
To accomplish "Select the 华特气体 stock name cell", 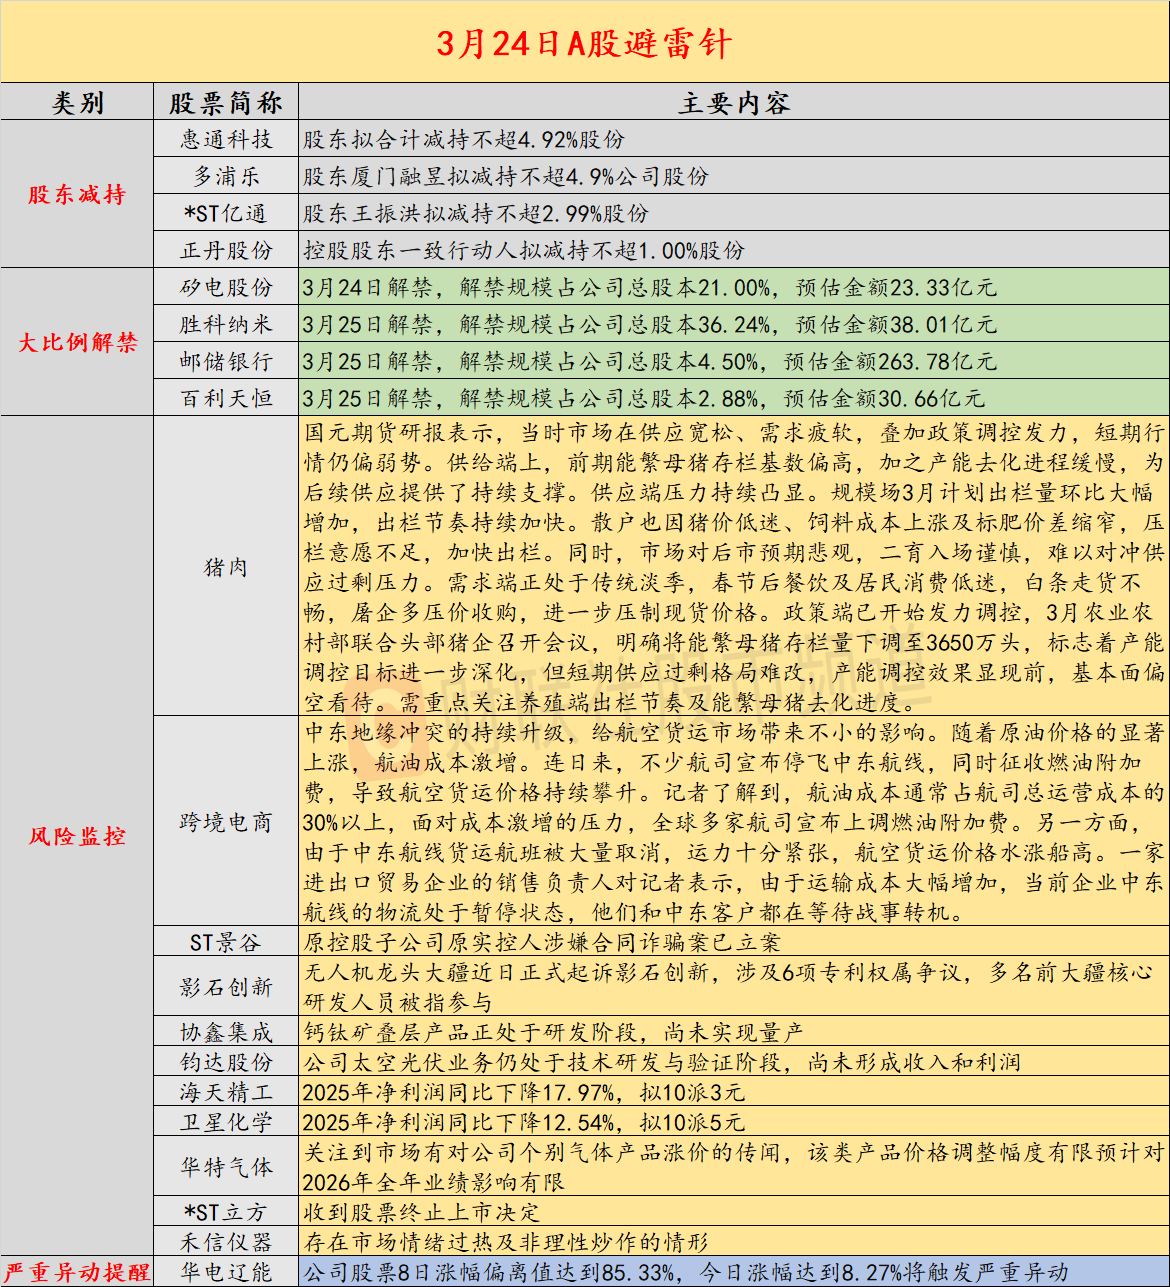I will coord(226,1166).
